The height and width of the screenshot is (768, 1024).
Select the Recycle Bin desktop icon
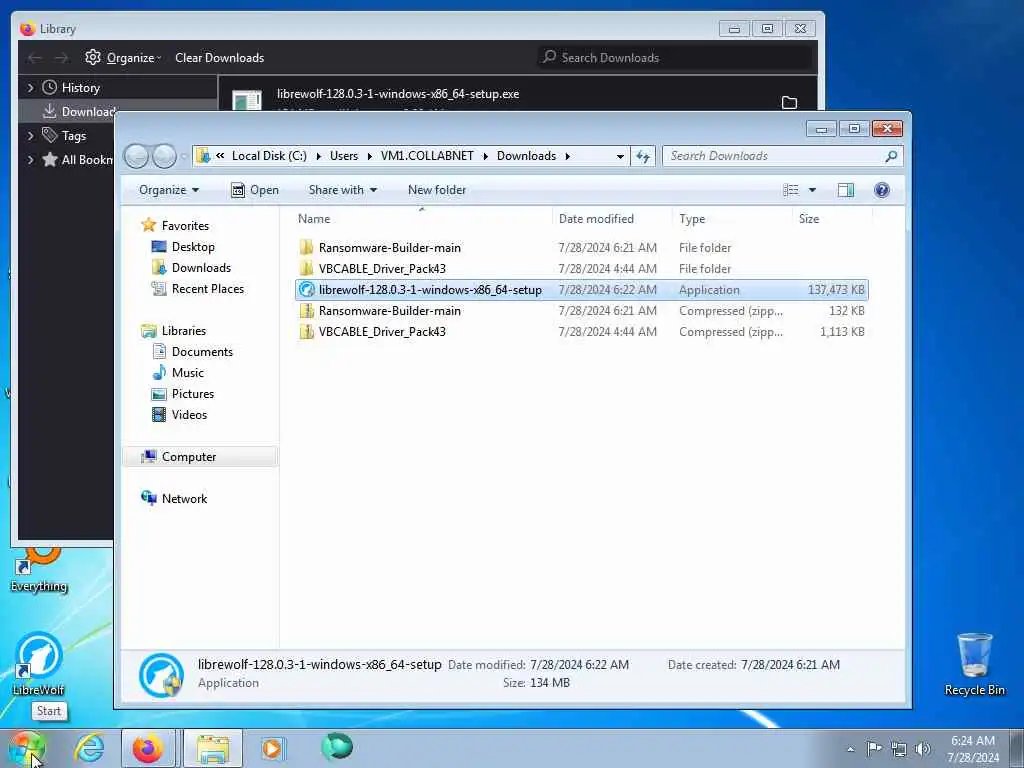coord(974,663)
